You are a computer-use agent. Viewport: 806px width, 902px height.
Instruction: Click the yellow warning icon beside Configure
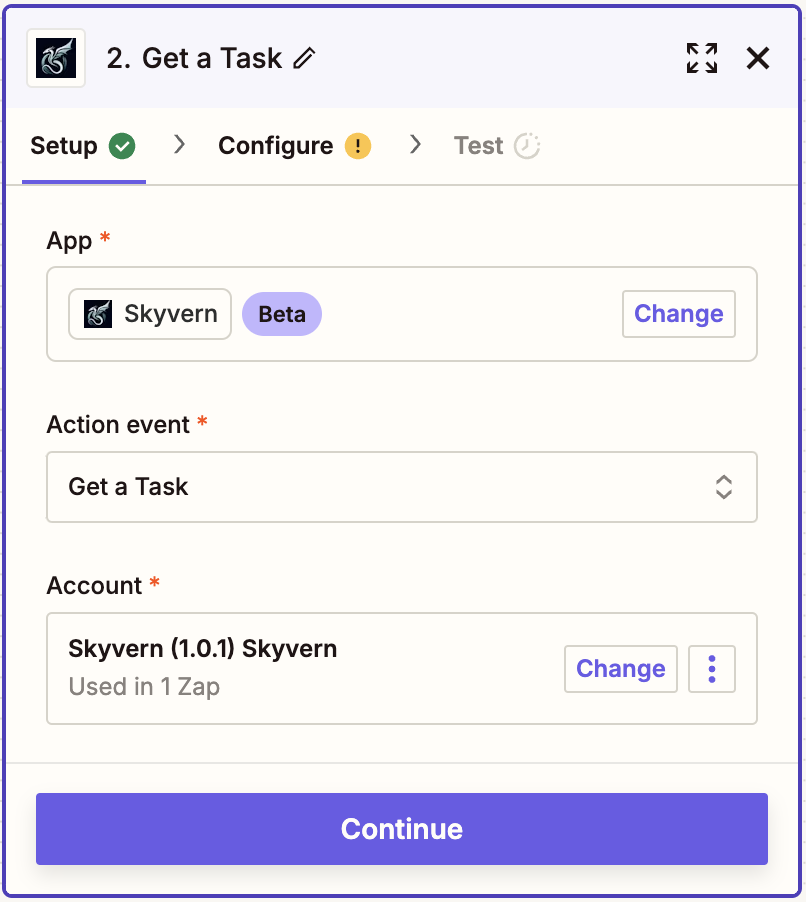coord(358,146)
